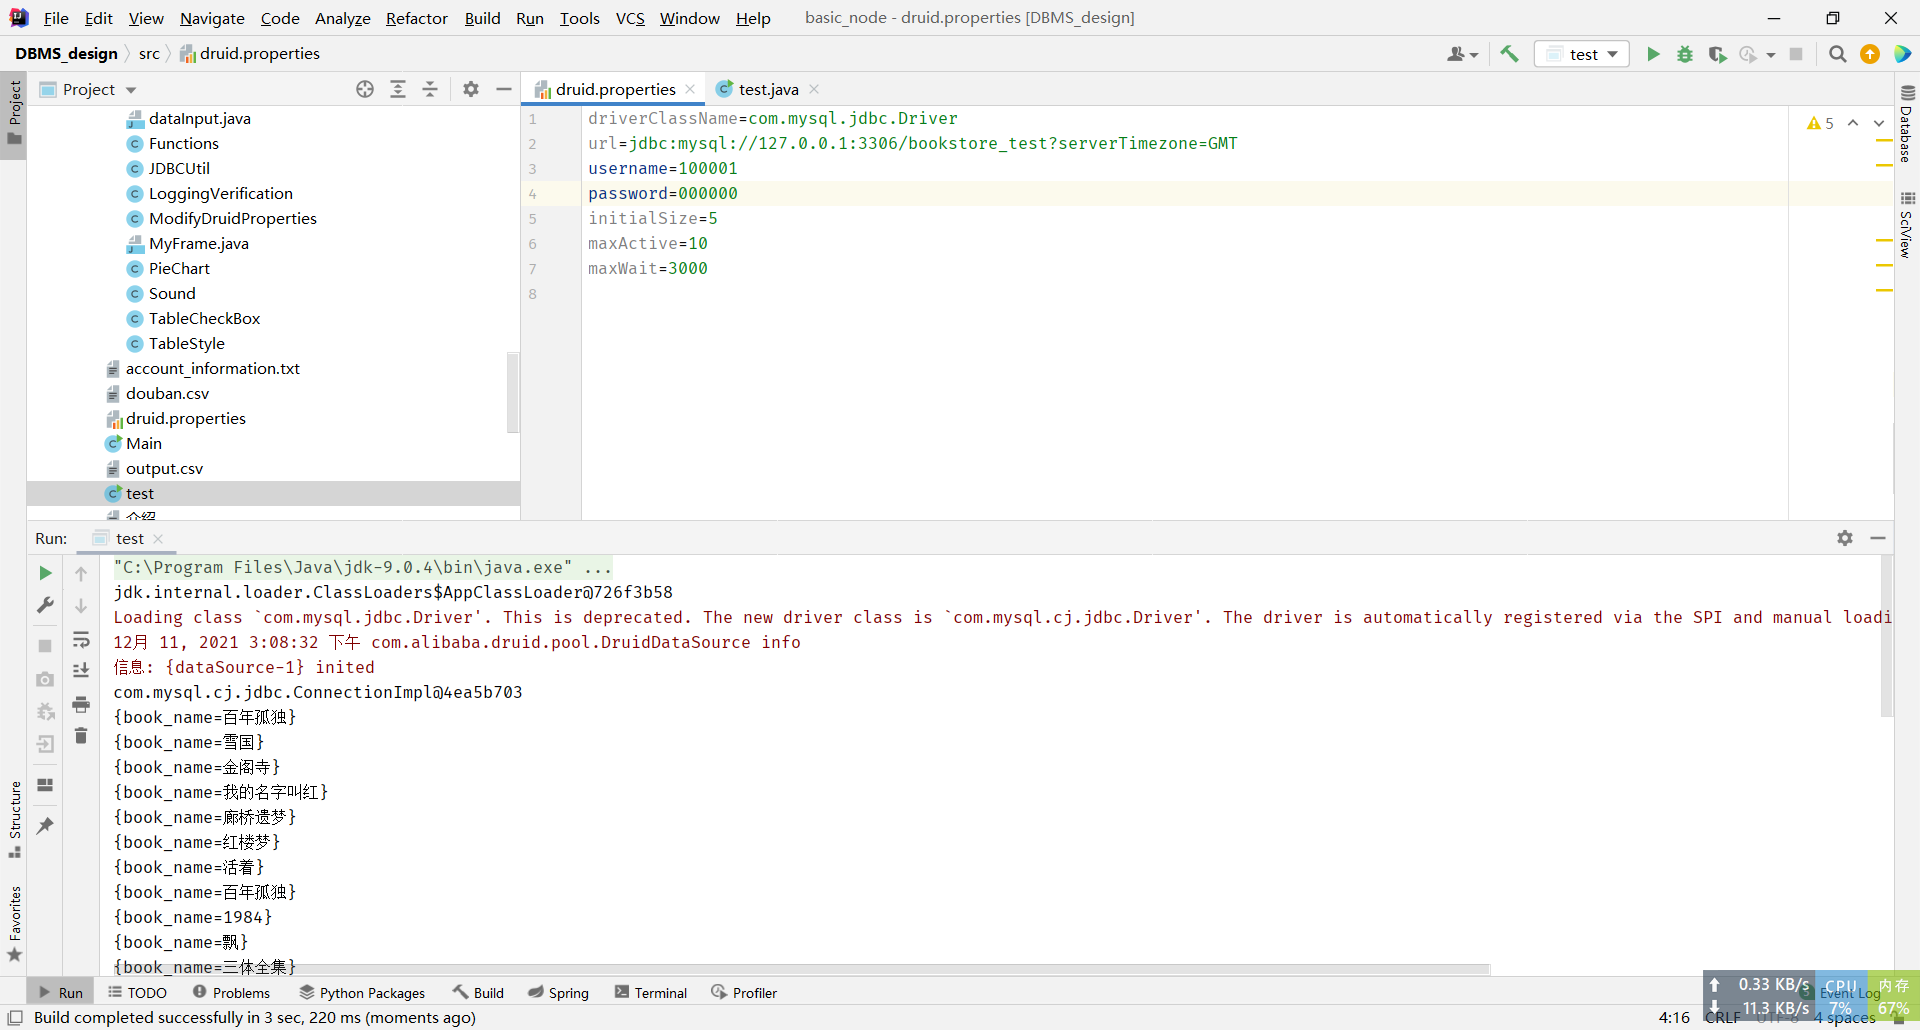Minimize the Run tool window
Image resolution: width=1920 pixels, height=1030 pixels.
pyautogui.click(x=1878, y=538)
